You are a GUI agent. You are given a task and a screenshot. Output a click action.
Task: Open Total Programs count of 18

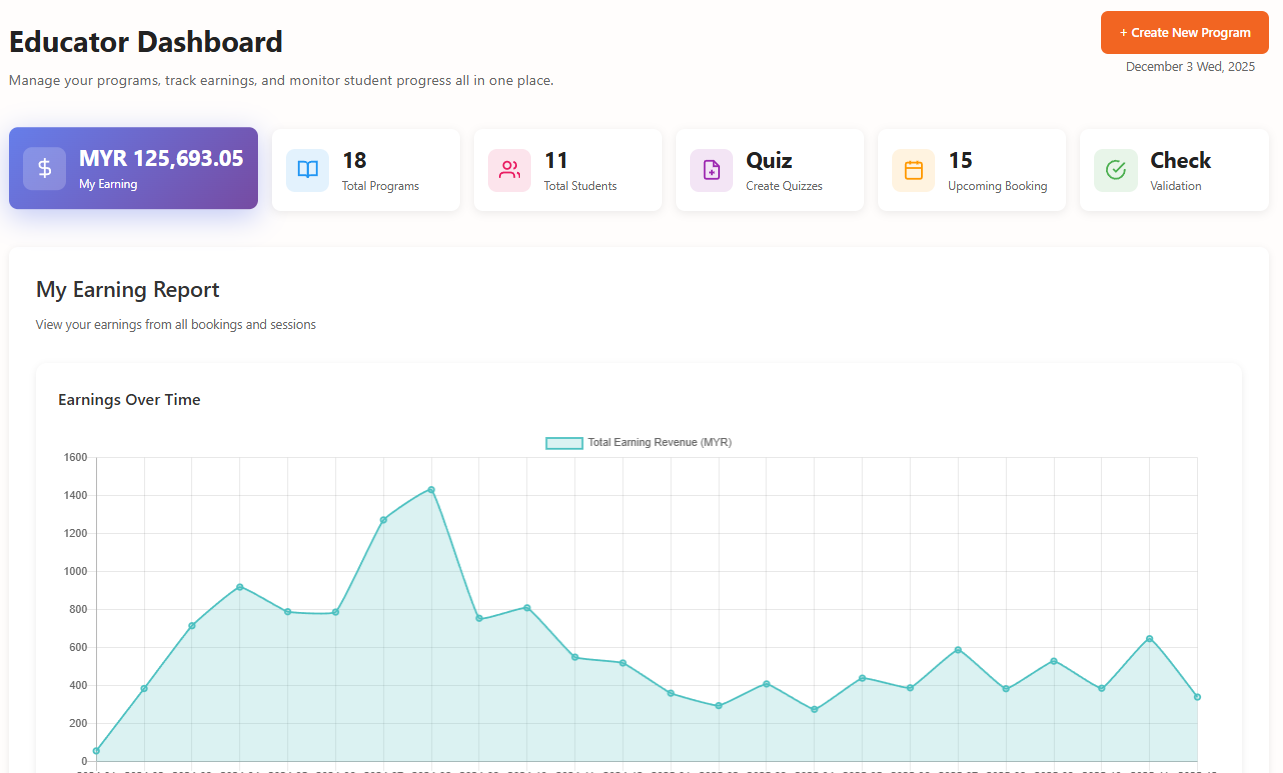coord(354,160)
